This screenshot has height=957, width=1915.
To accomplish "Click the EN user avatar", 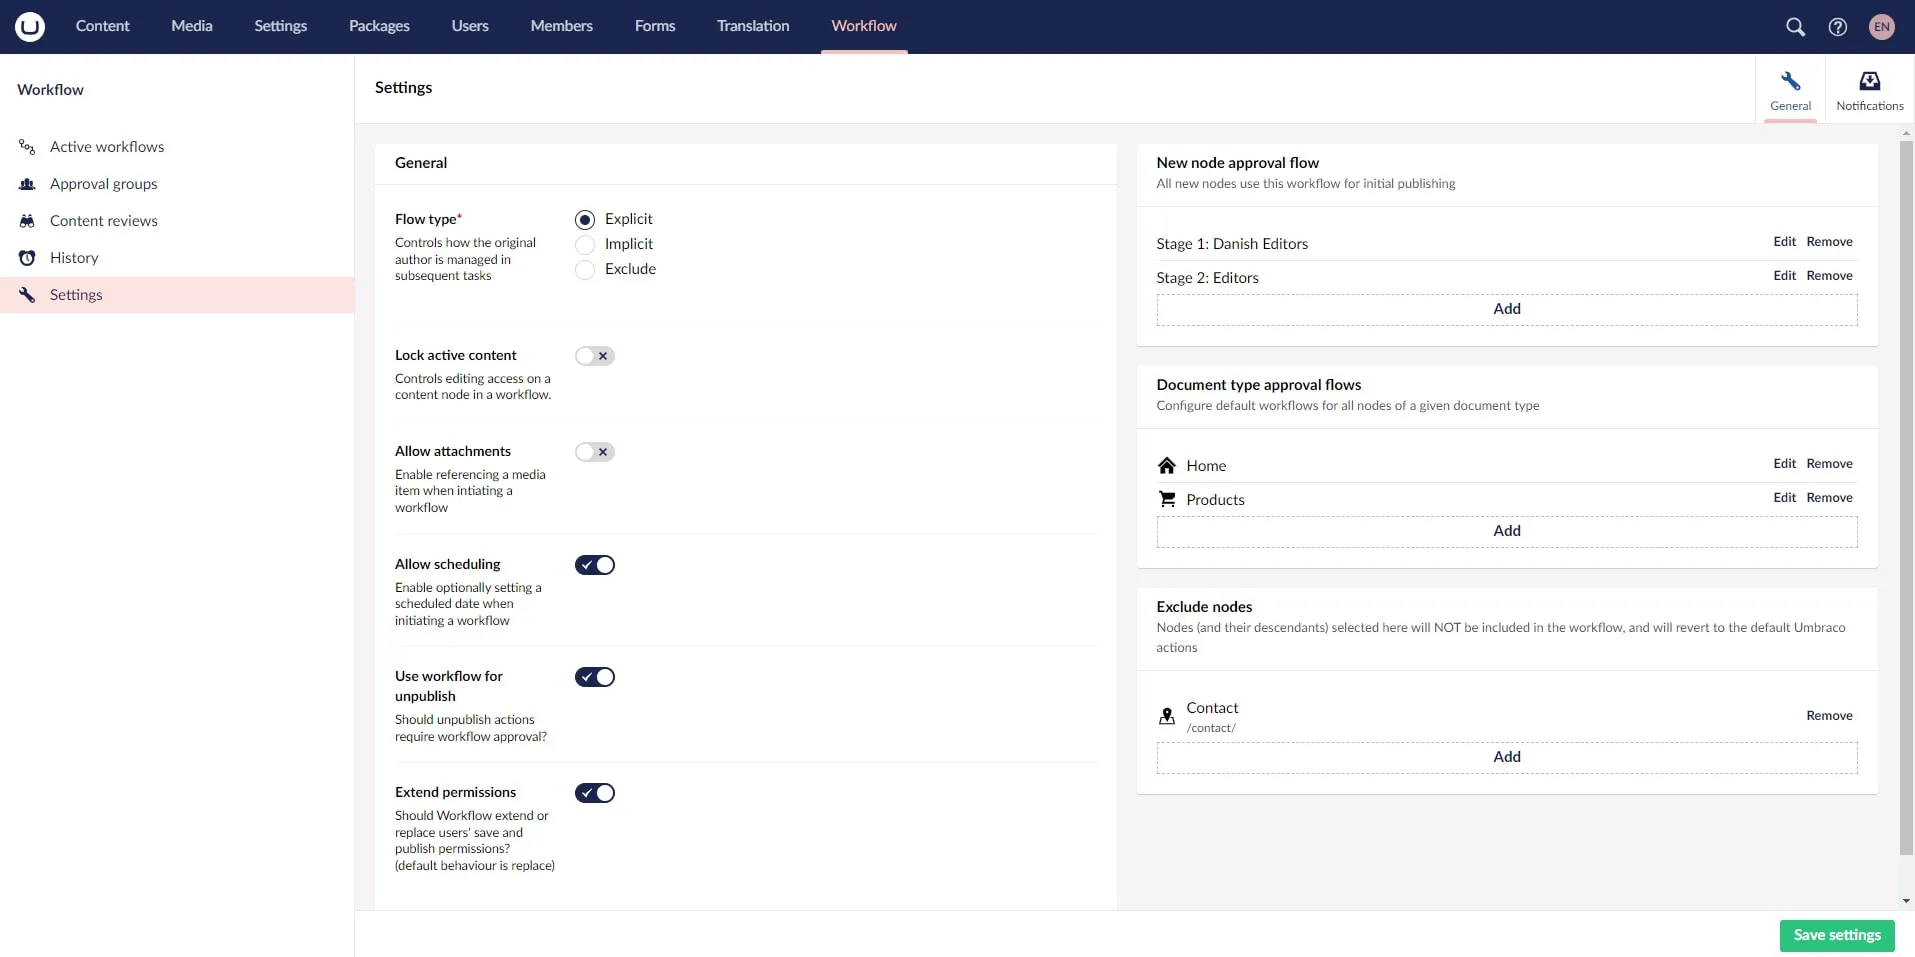I will 1881,27.
